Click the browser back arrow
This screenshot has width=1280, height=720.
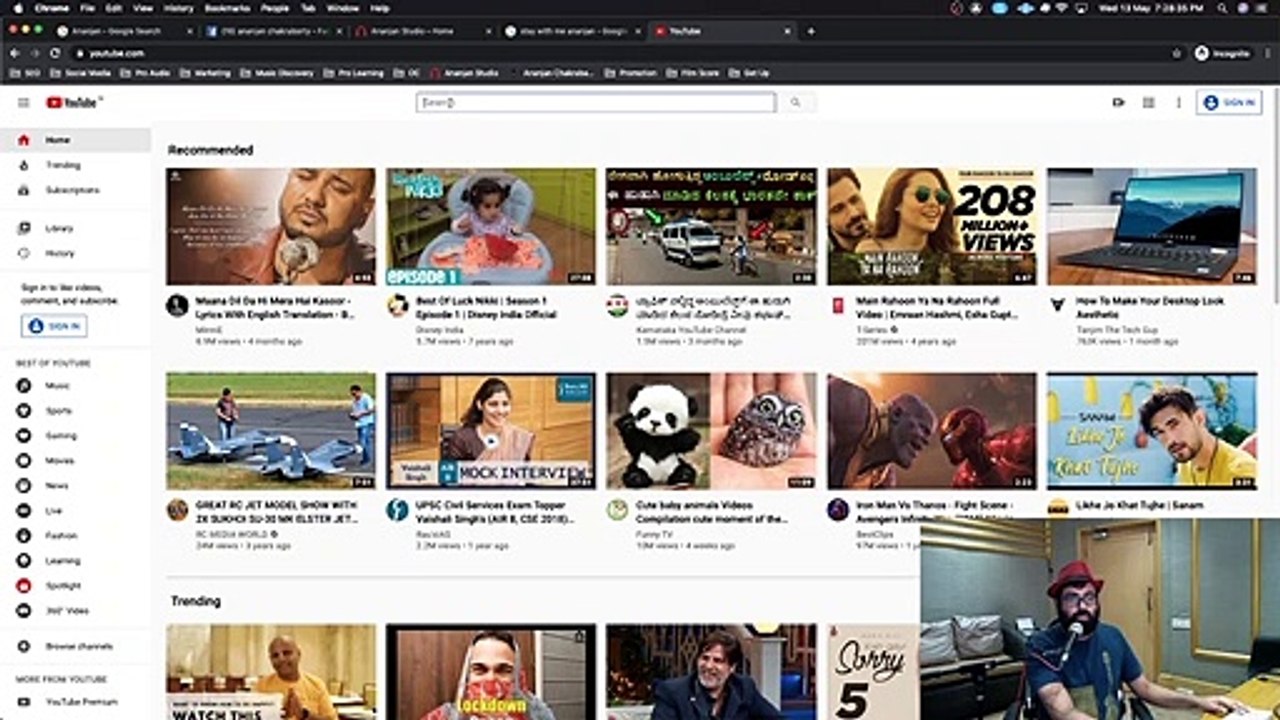[15, 53]
